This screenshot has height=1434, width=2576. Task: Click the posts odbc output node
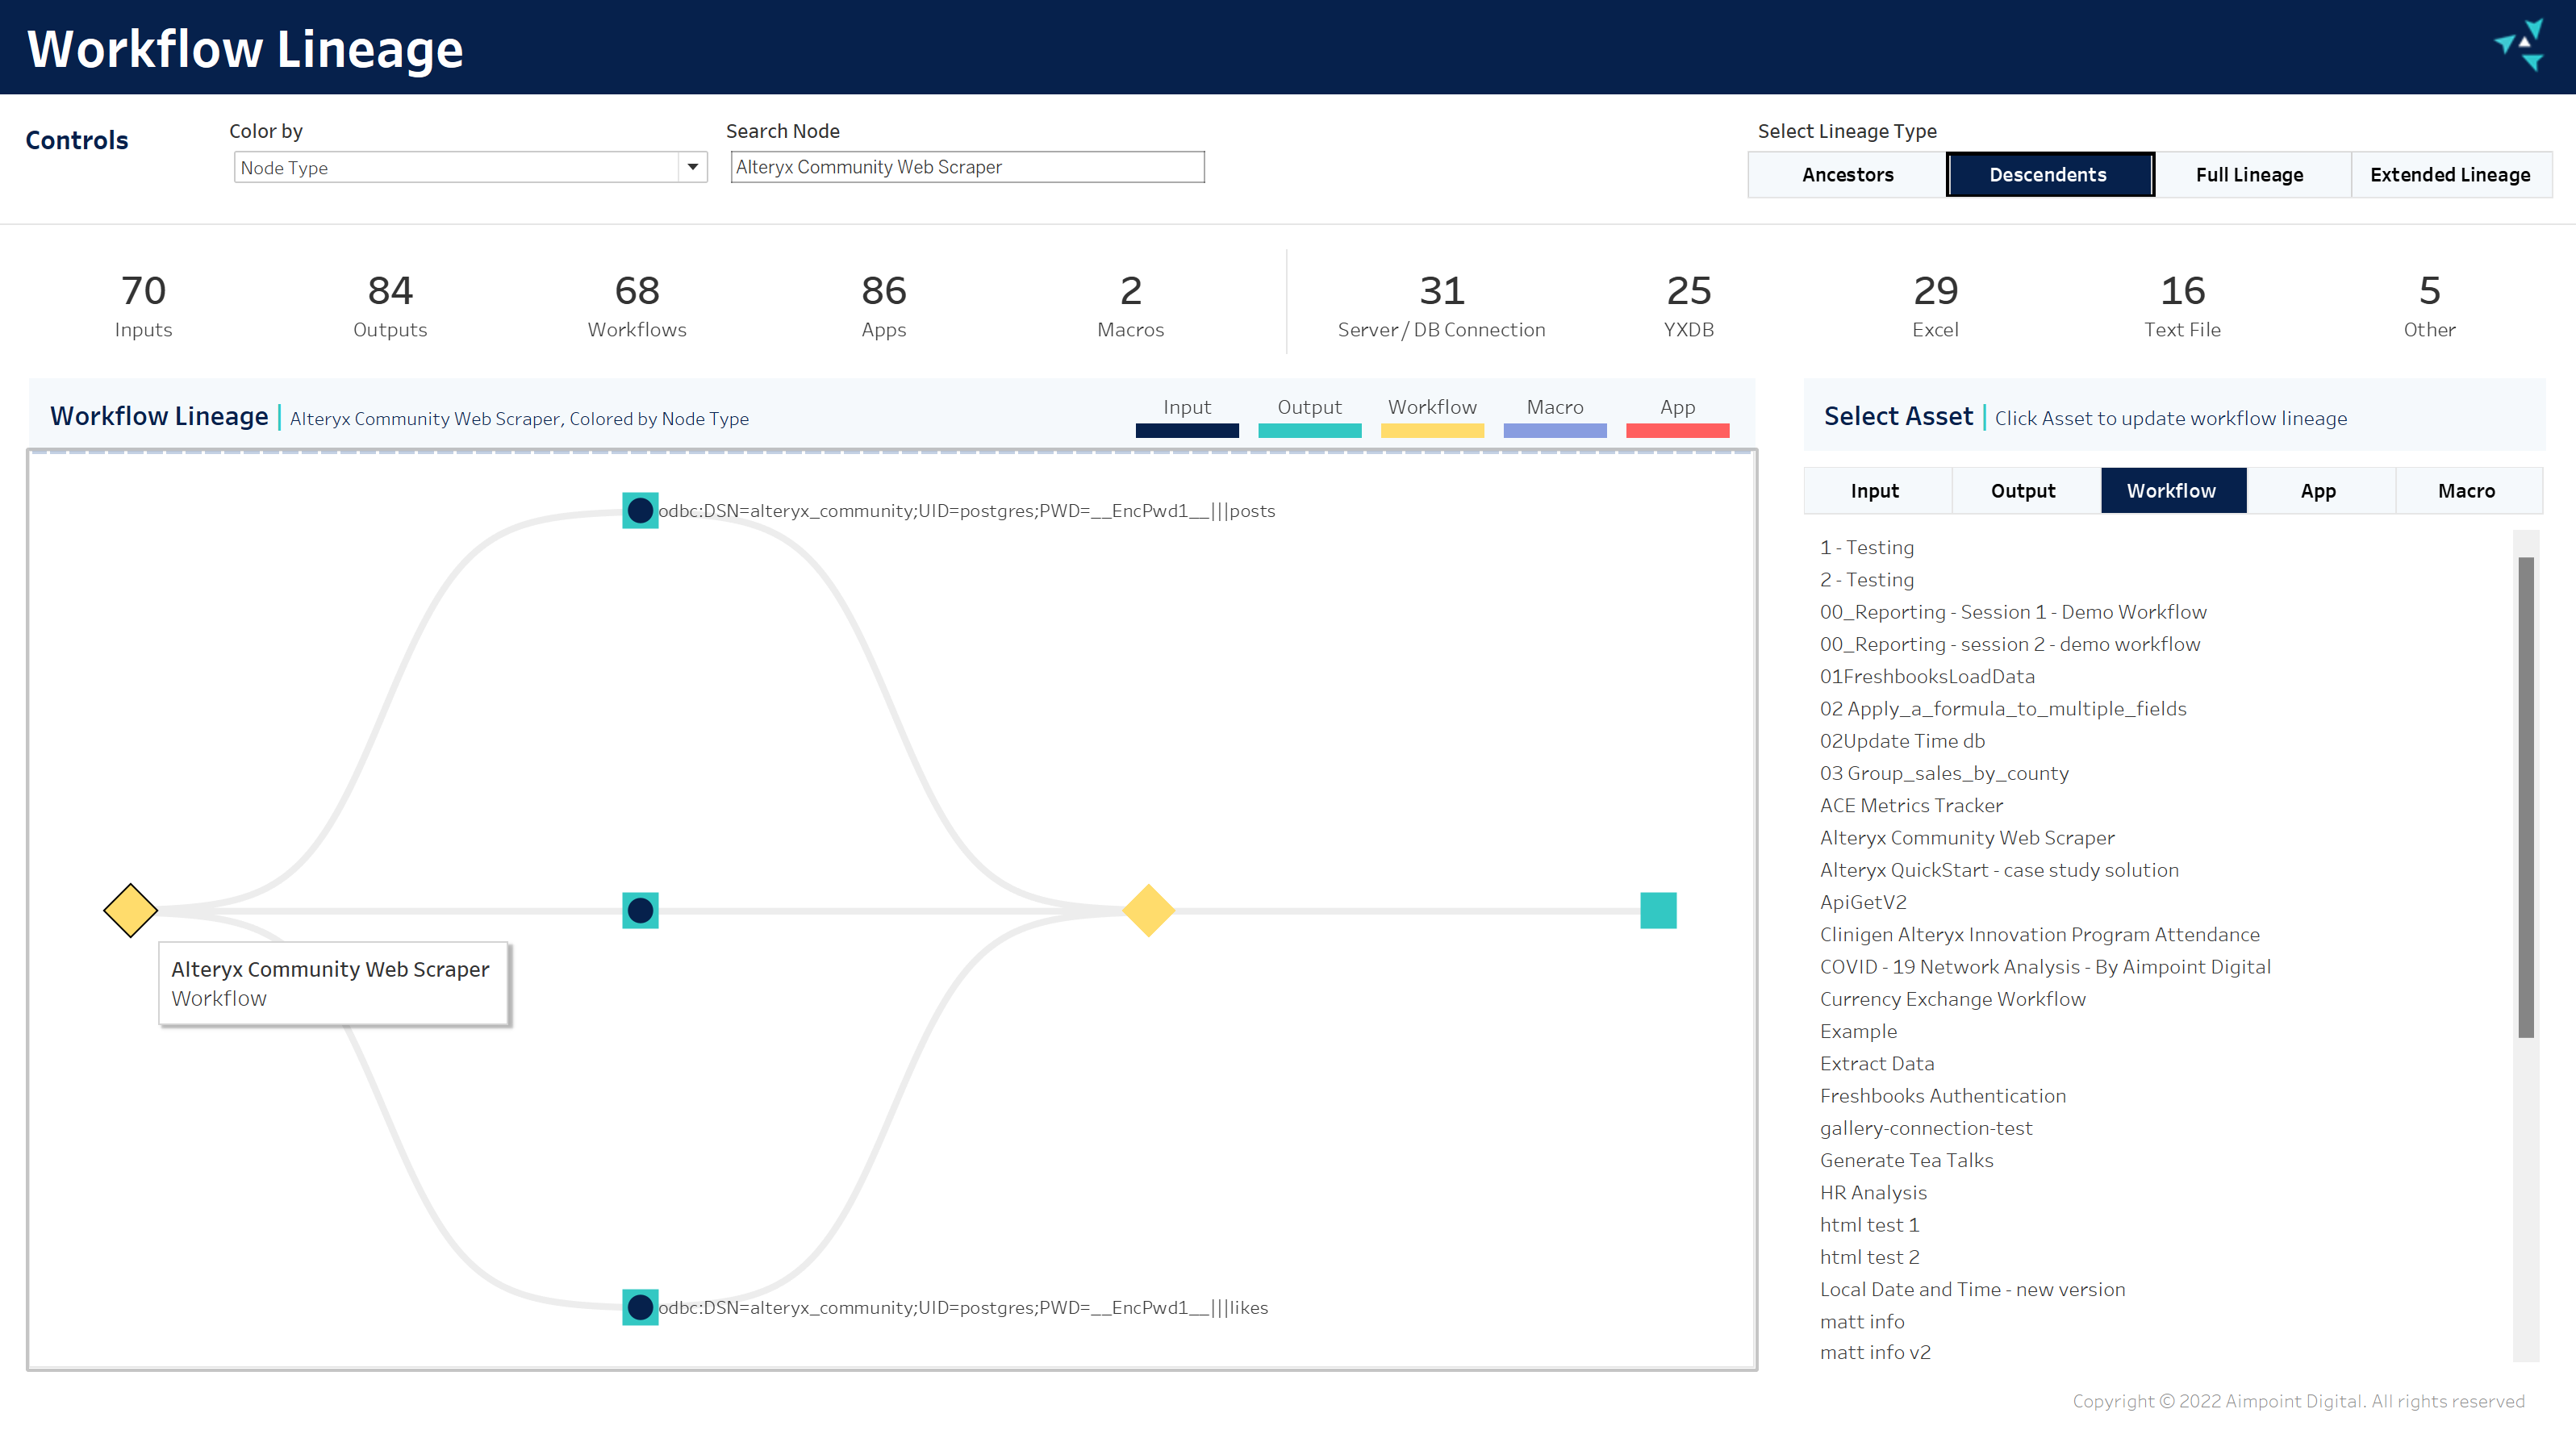pos(640,510)
